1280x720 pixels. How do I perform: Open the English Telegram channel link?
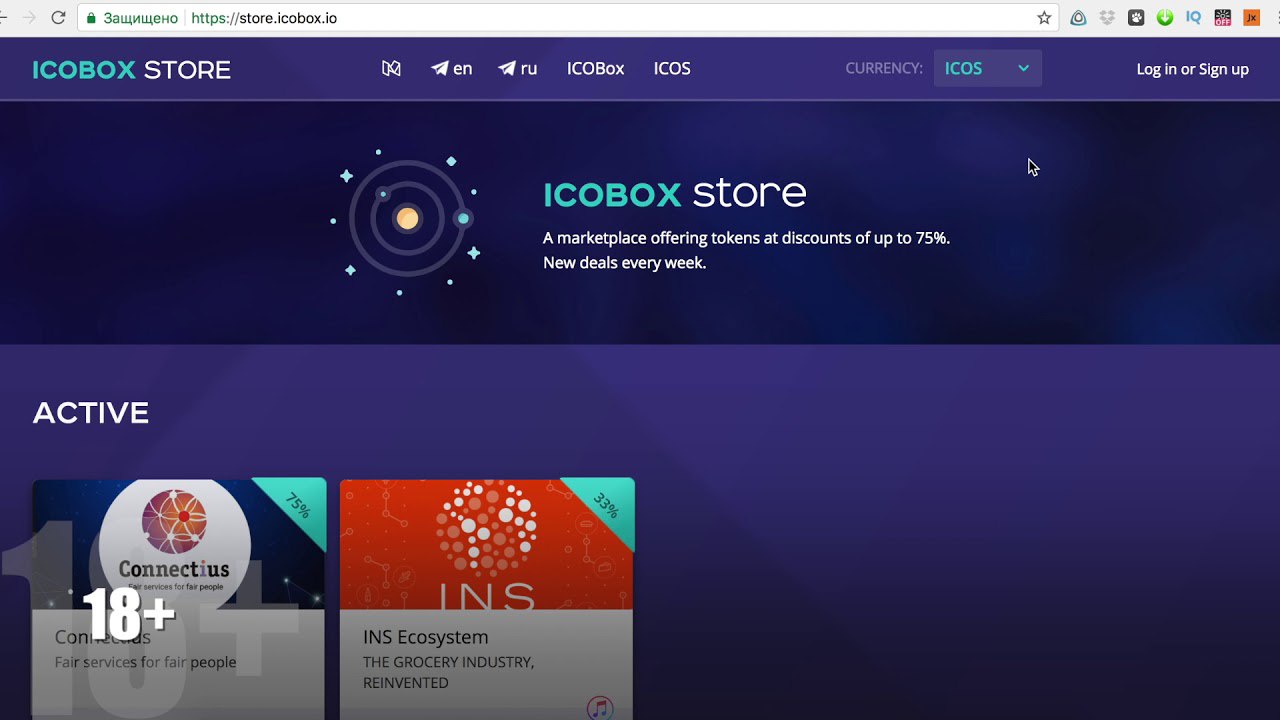coord(452,69)
